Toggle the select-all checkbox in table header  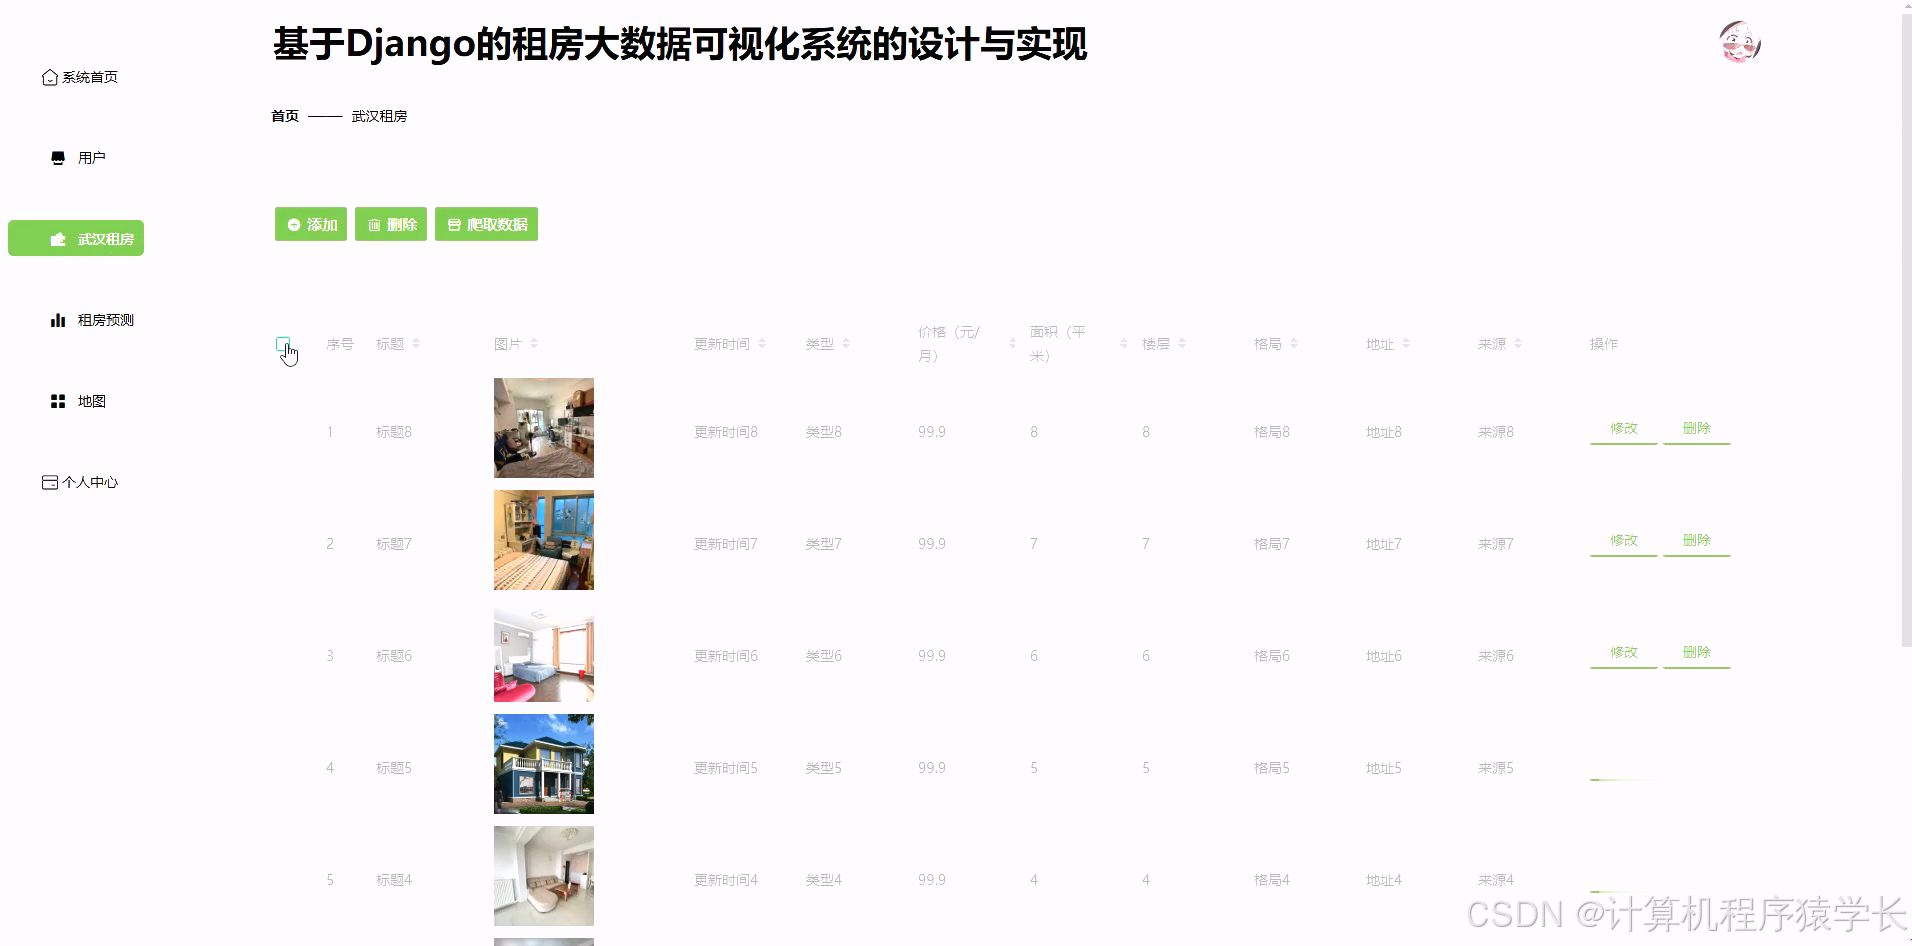pos(283,344)
